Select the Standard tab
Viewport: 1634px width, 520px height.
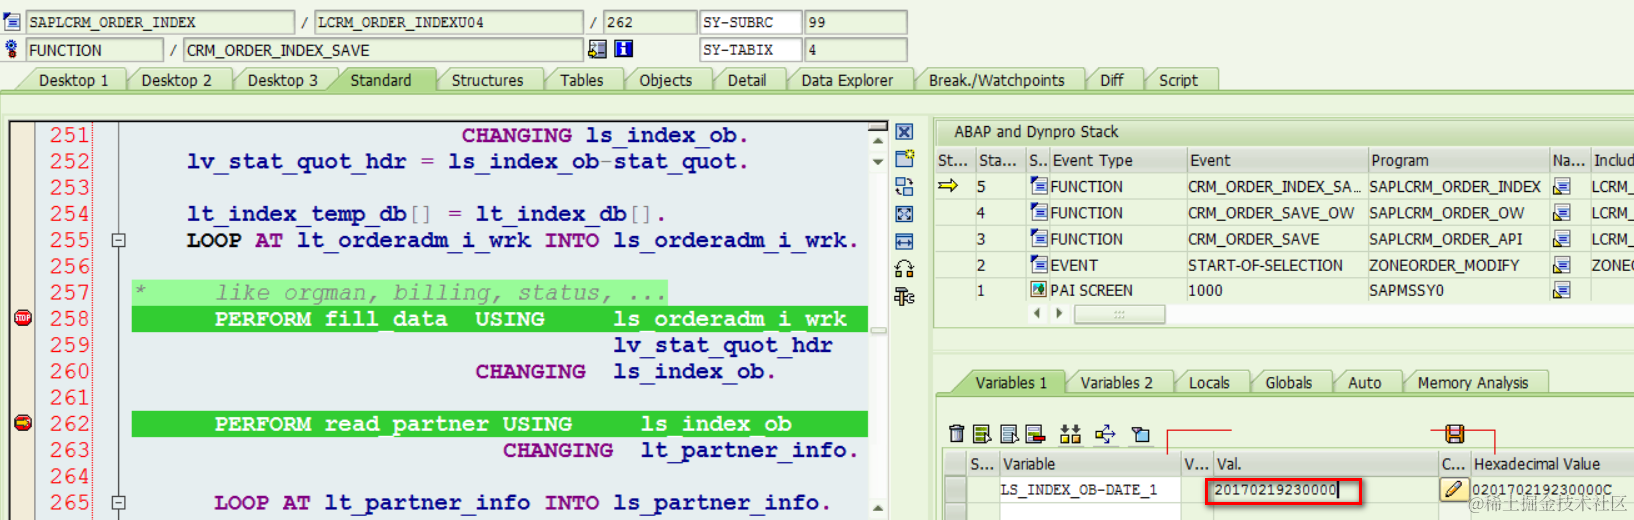pos(381,80)
